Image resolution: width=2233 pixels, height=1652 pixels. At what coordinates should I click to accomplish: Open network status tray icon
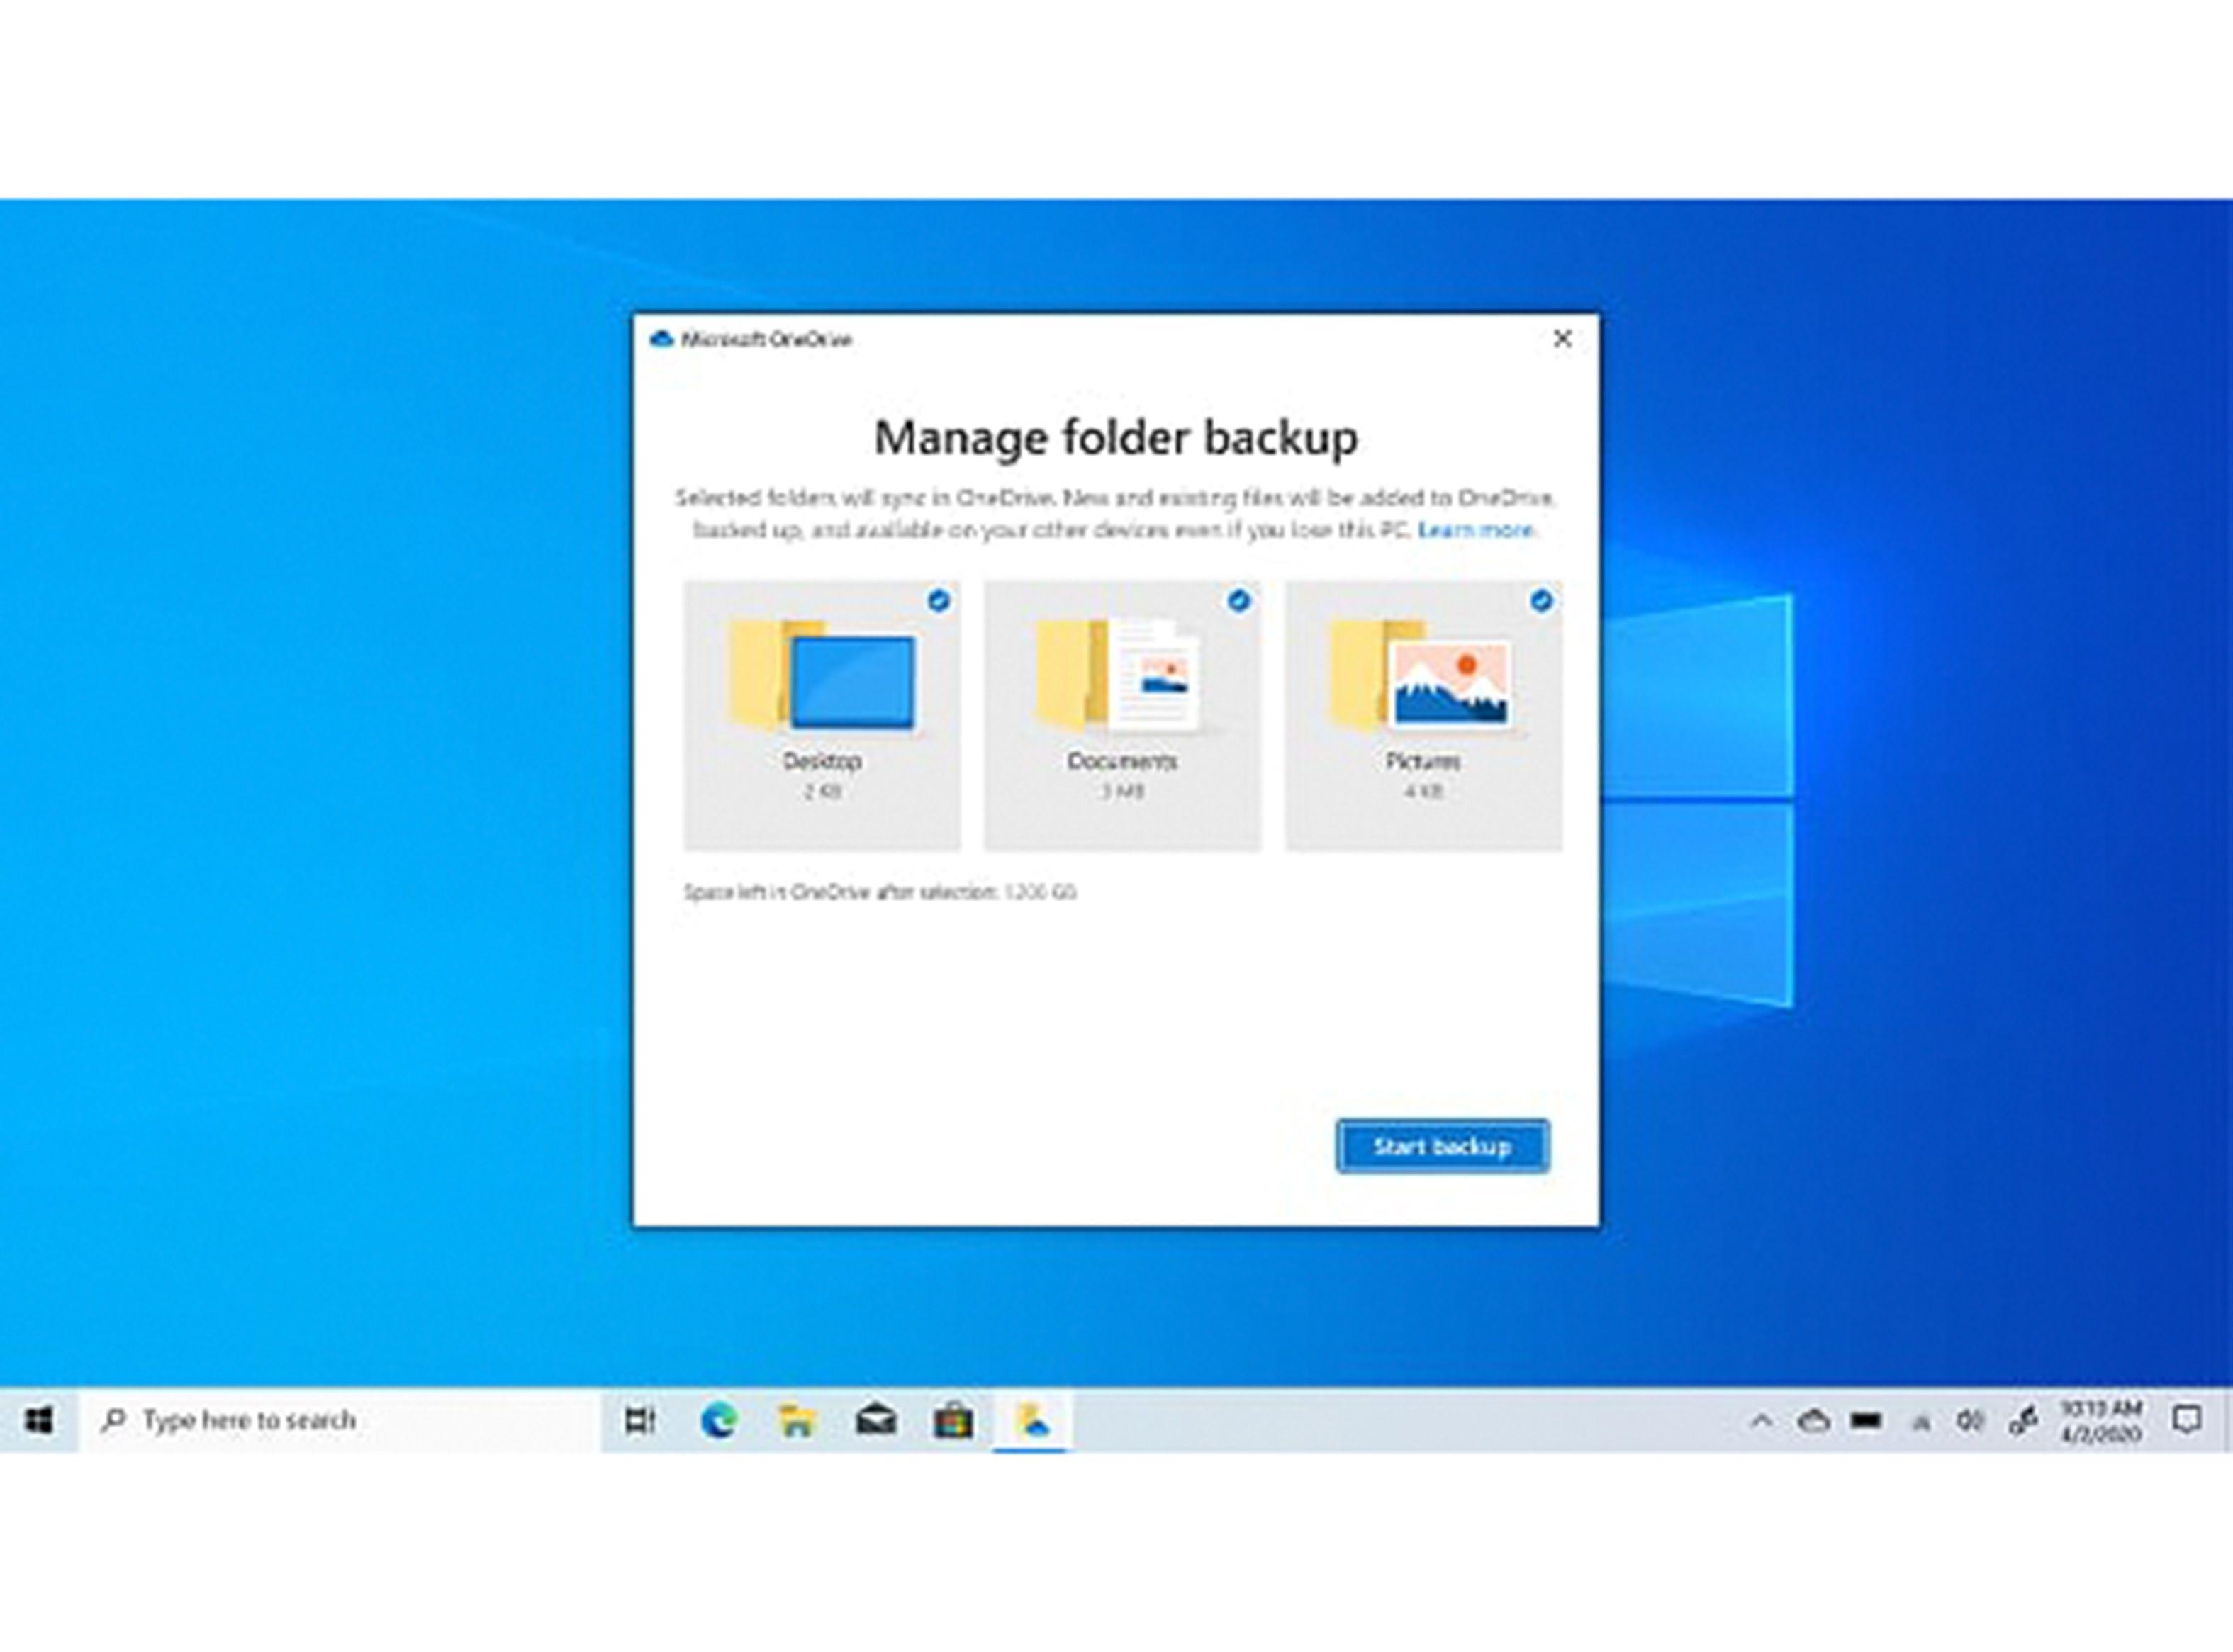(x=1920, y=1422)
